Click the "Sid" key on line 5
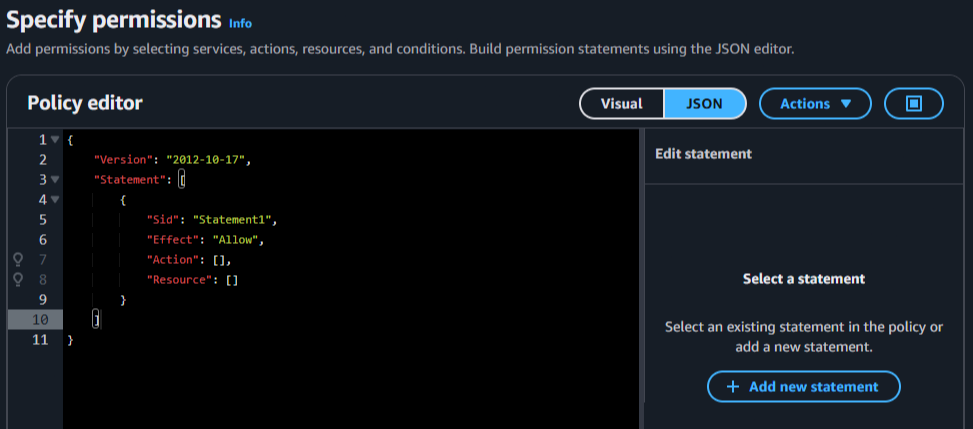 pos(163,220)
